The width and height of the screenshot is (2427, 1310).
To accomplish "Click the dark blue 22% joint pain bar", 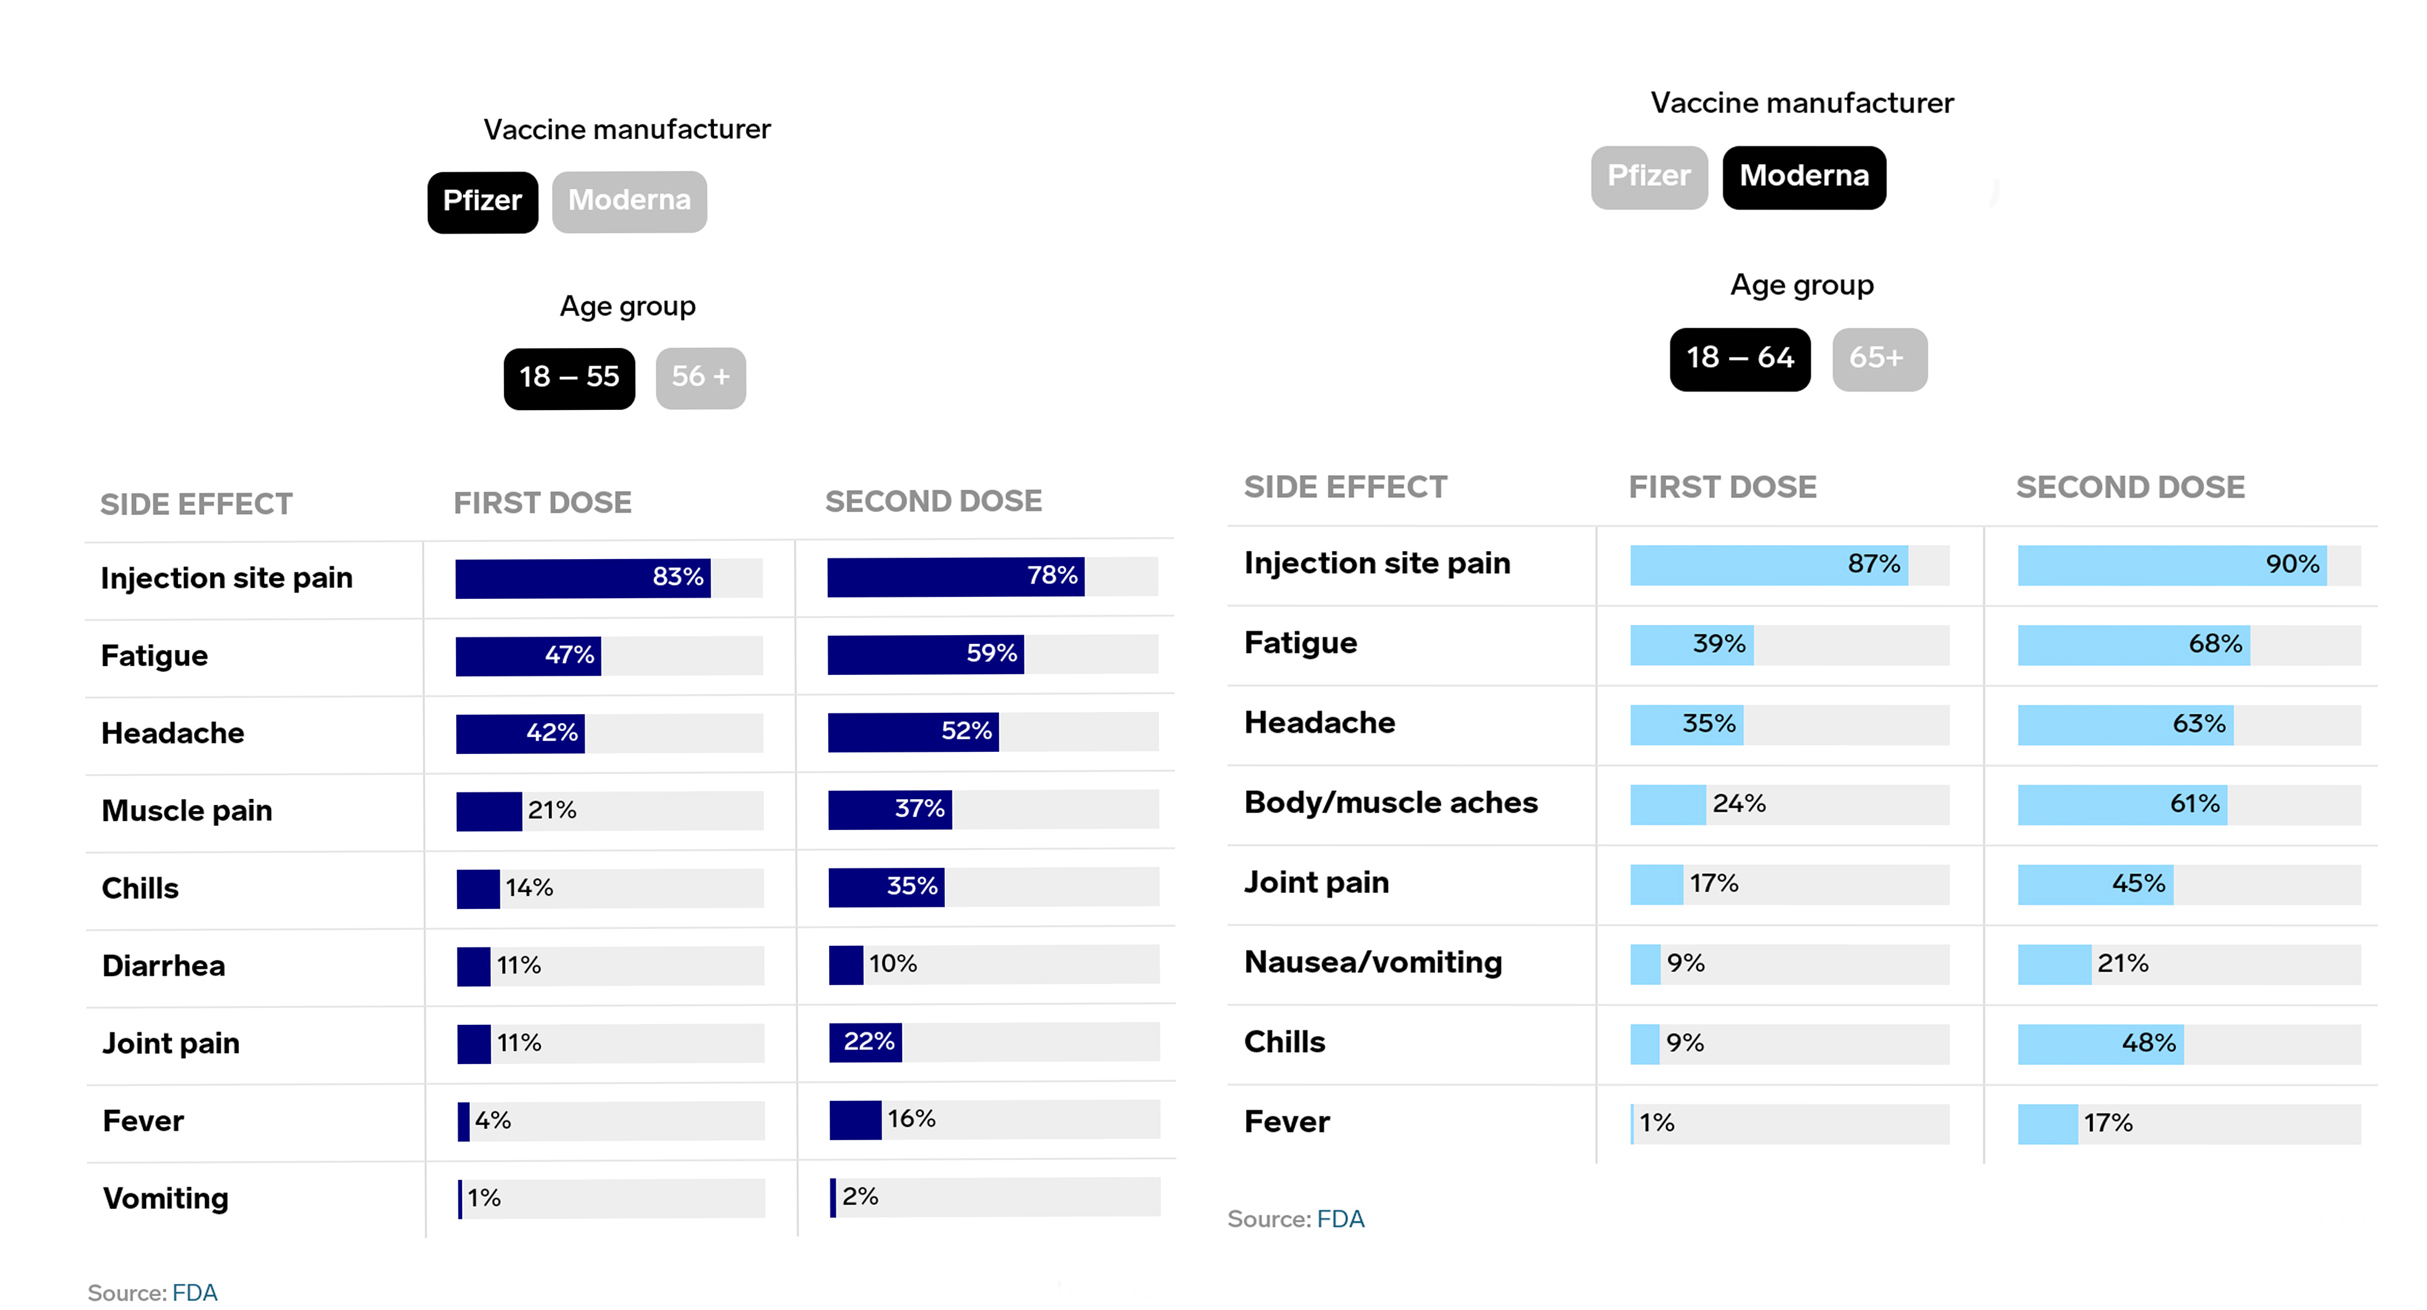I will click(x=865, y=1042).
